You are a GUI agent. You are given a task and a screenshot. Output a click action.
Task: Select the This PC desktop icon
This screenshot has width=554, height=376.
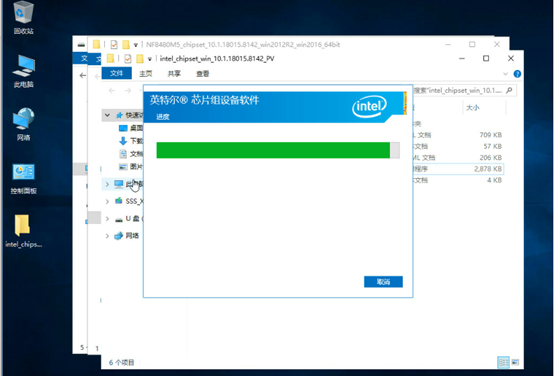23,71
